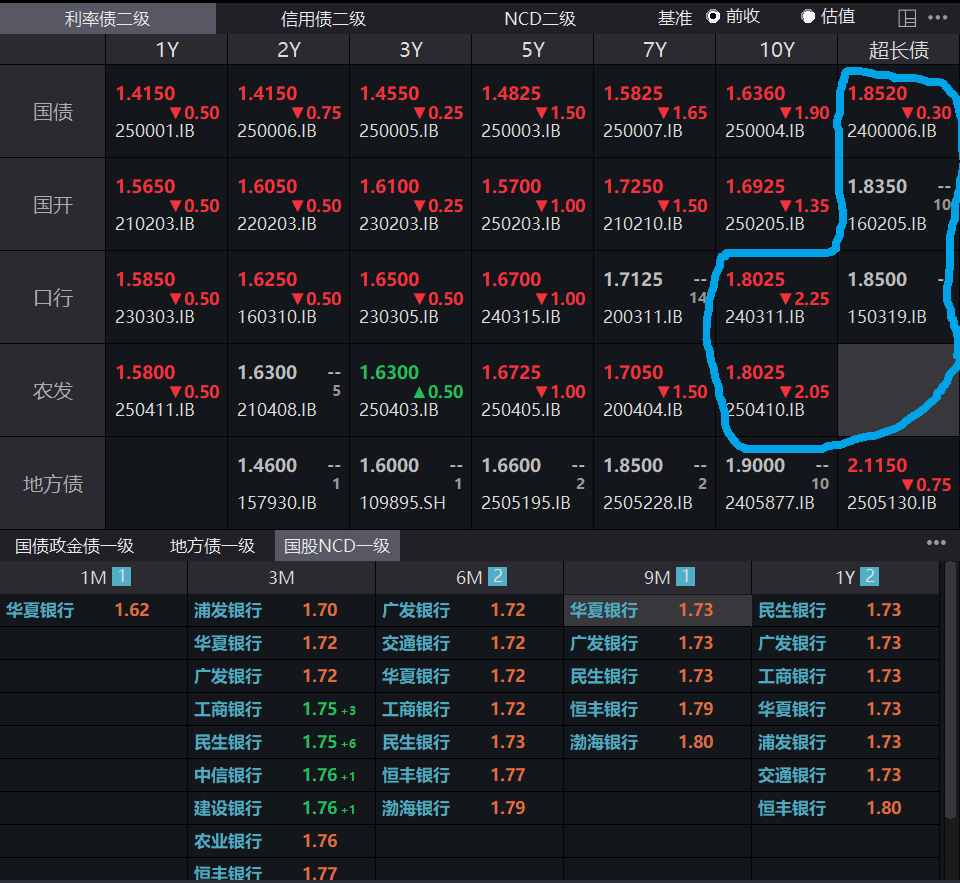The height and width of the screenshot is (883, 960).
Task: Select bond 250205.IB 国开 10Y cell
Action: [x=776, y=205]
